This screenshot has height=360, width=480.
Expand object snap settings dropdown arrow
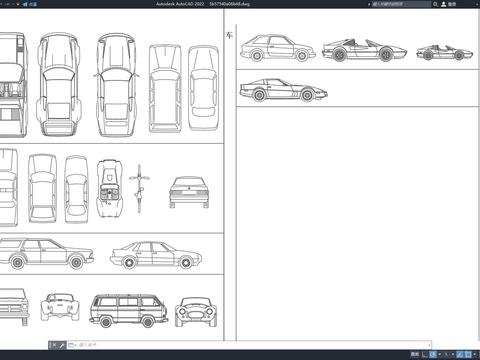(x=475, y=354)
